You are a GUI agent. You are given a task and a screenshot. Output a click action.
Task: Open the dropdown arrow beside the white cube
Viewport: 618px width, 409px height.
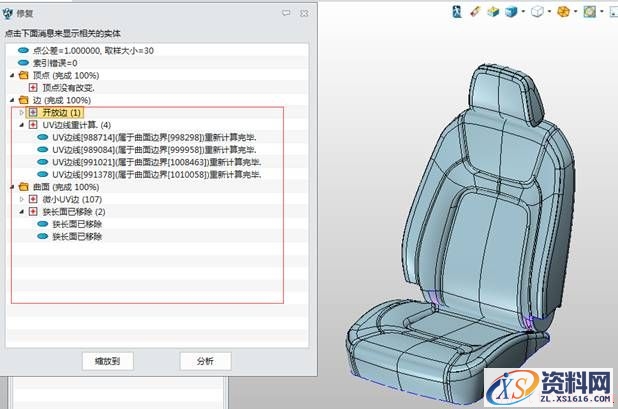549,11
